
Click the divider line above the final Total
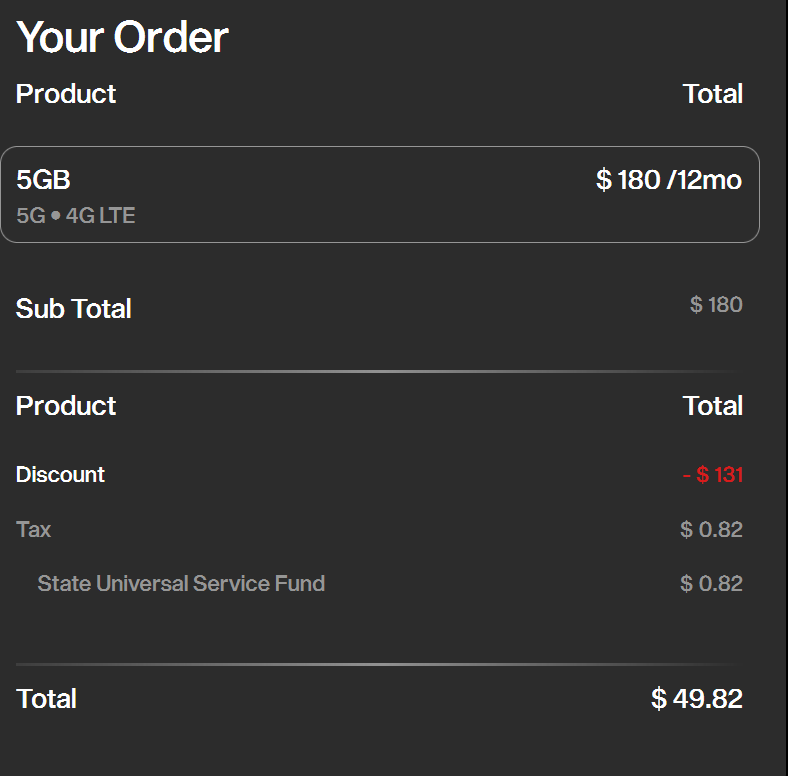378,664
